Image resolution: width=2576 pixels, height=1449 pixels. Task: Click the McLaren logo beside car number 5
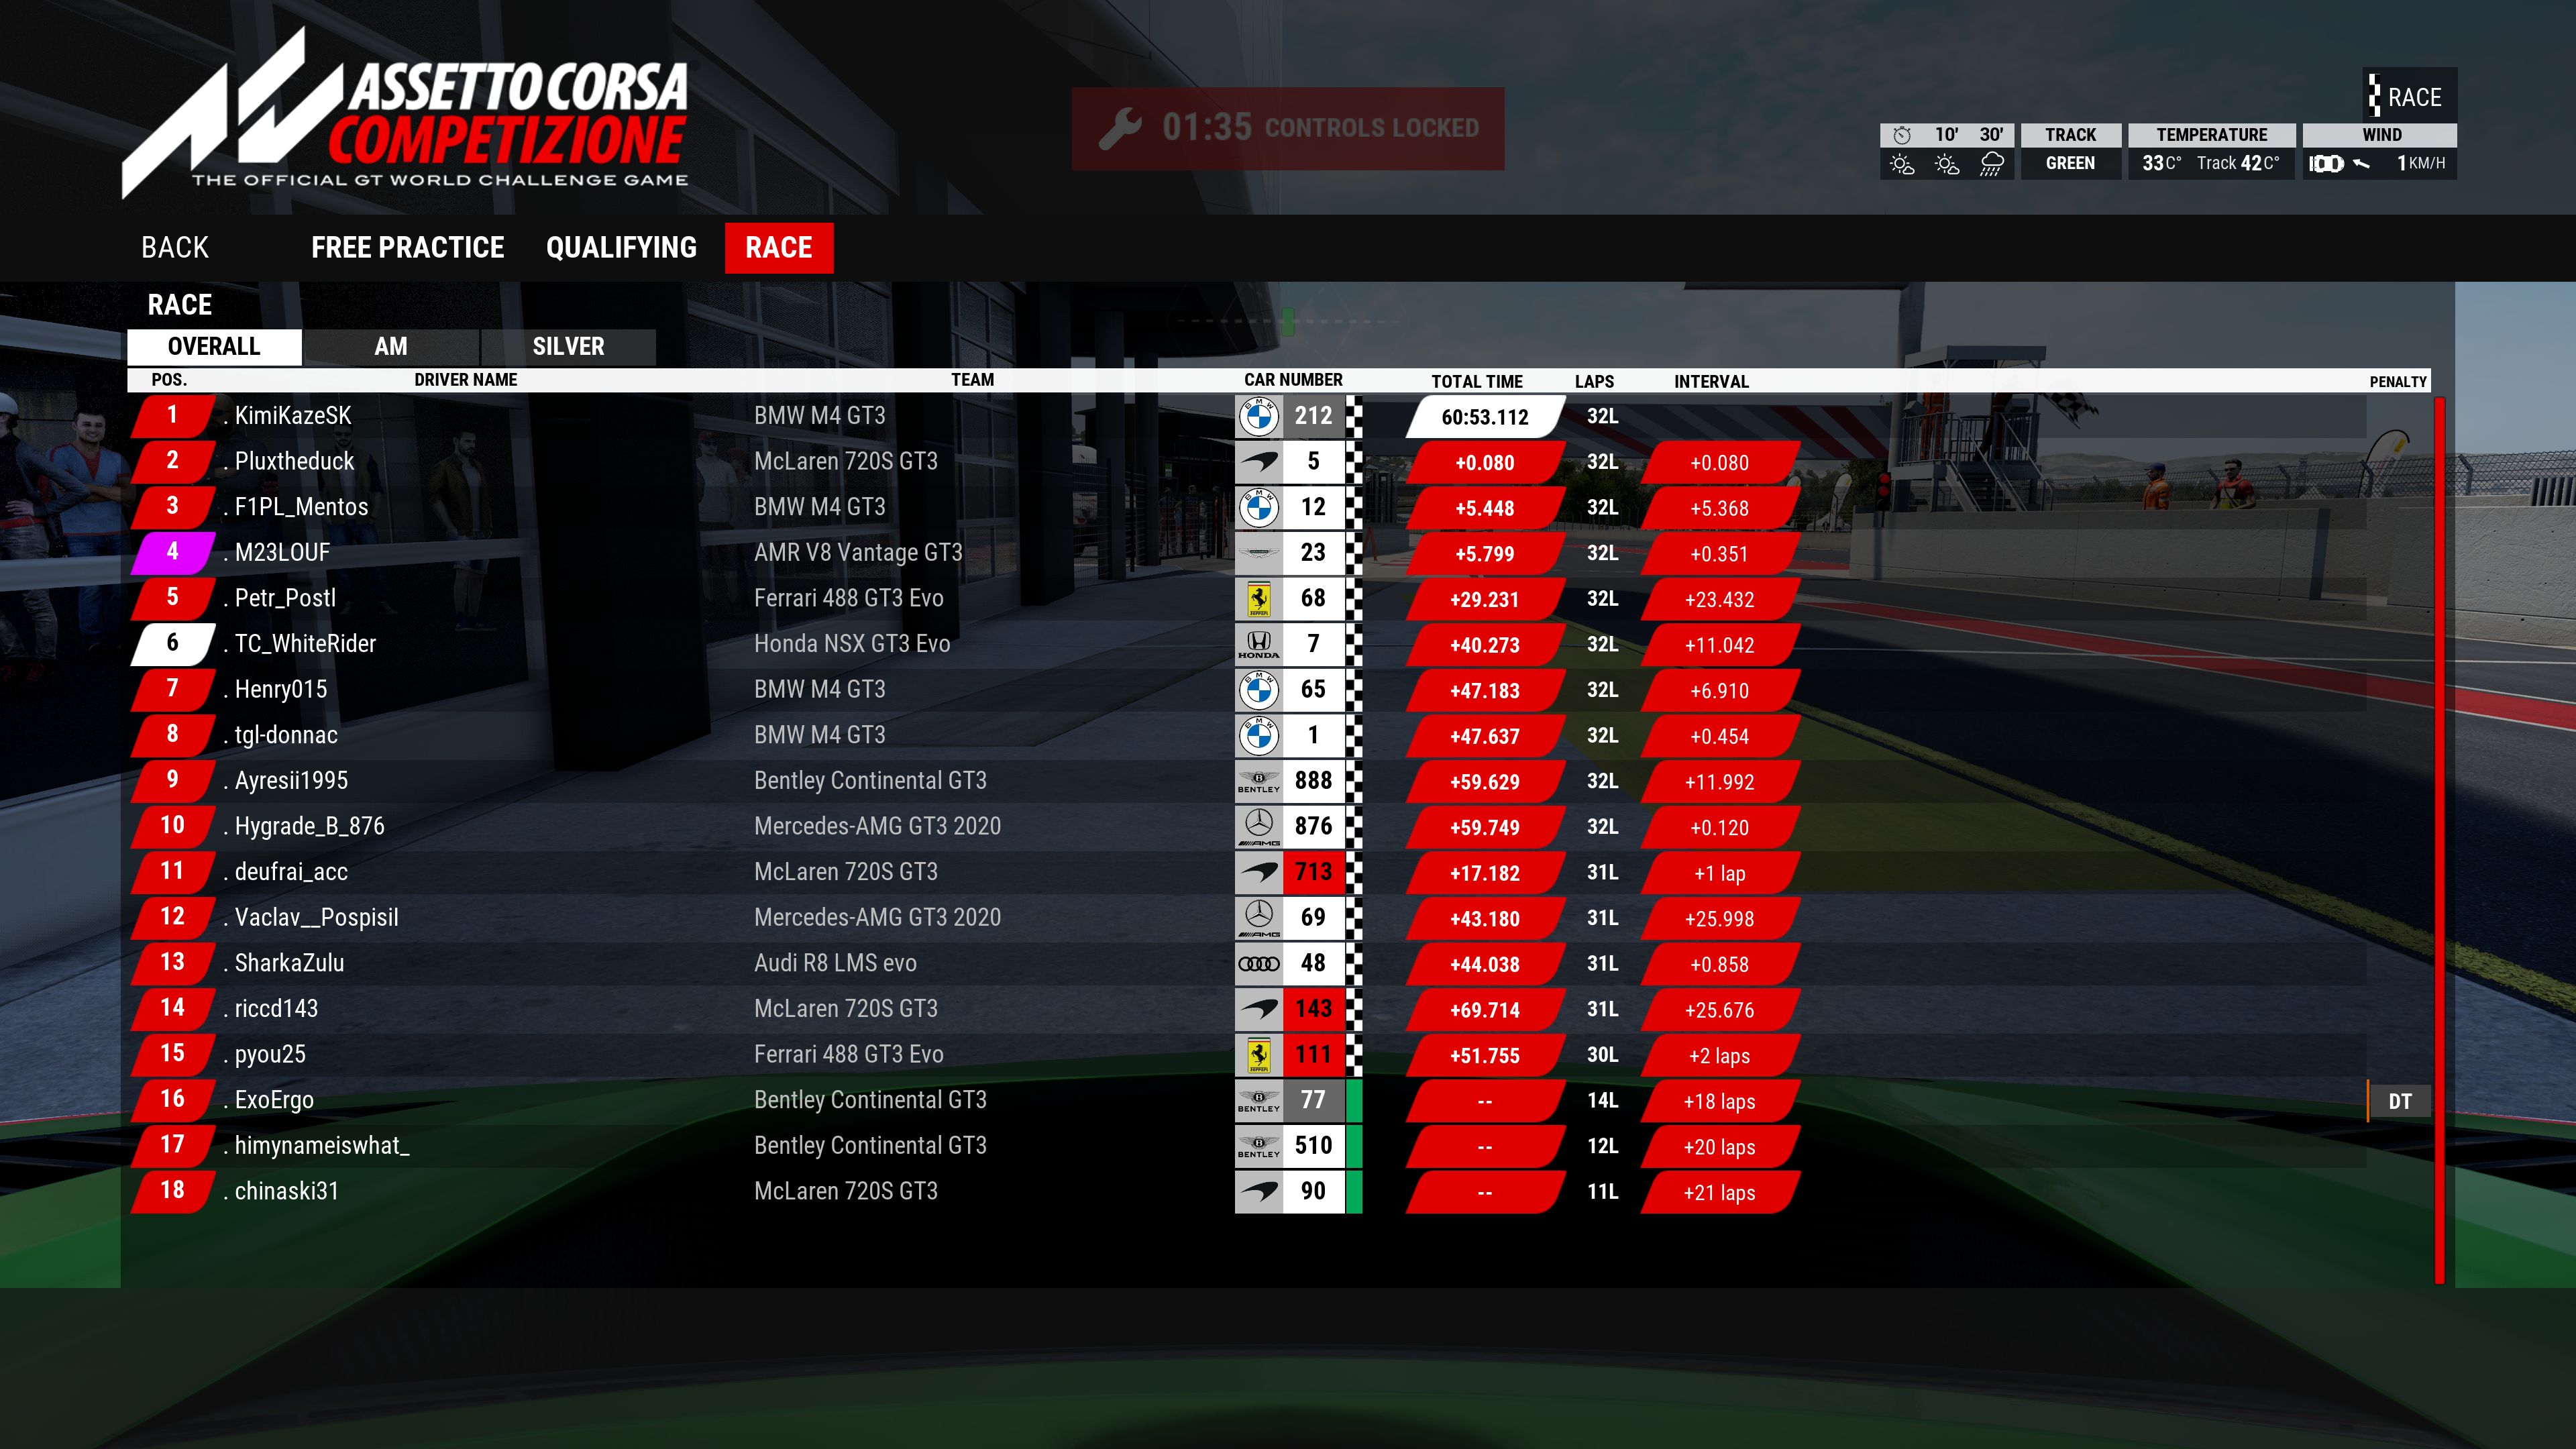pos(1259,462)
